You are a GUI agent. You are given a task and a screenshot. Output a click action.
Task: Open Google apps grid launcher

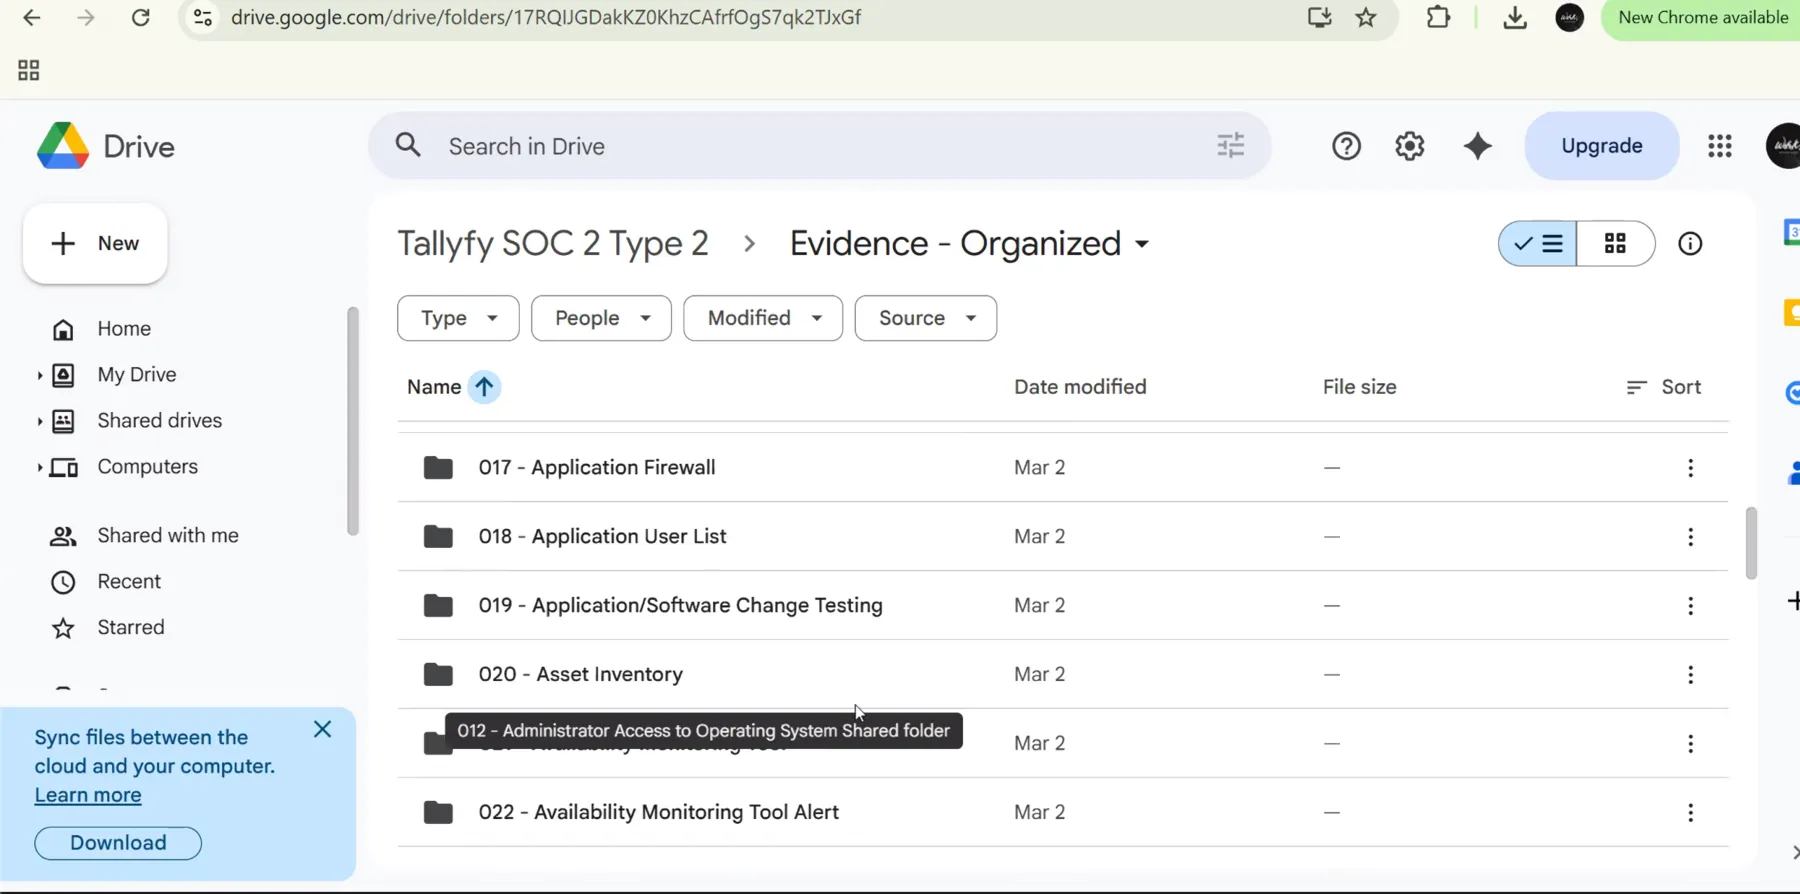point(1720,146)
